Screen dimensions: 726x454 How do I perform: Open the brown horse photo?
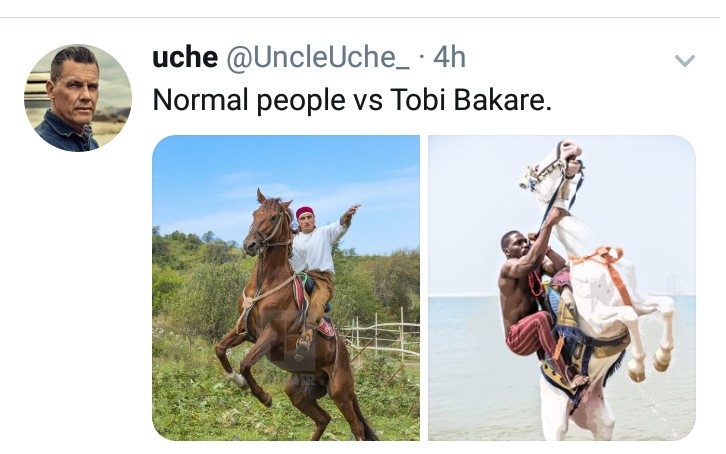click(286, 287)
